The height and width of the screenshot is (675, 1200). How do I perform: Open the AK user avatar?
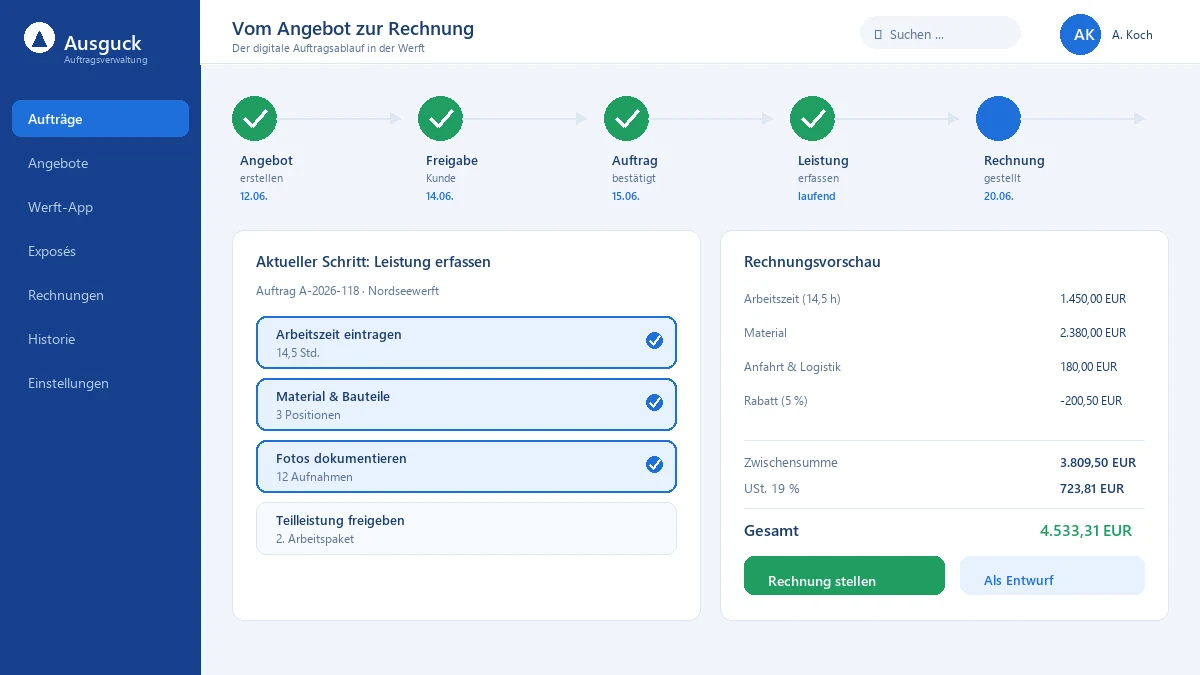(1080, 34)
